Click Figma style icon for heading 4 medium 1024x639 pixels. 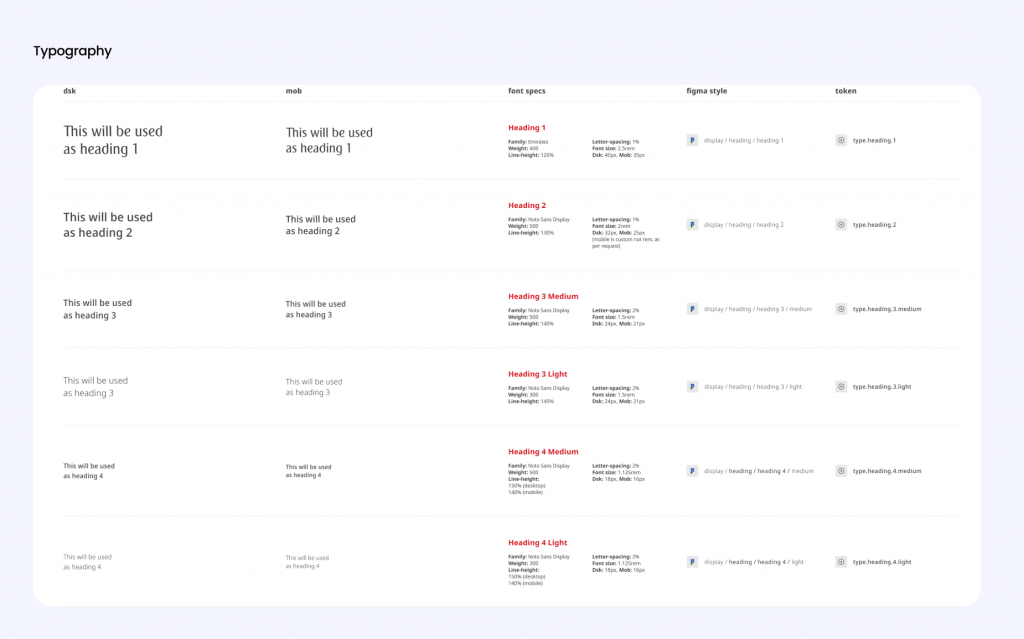tap(692, 471)
